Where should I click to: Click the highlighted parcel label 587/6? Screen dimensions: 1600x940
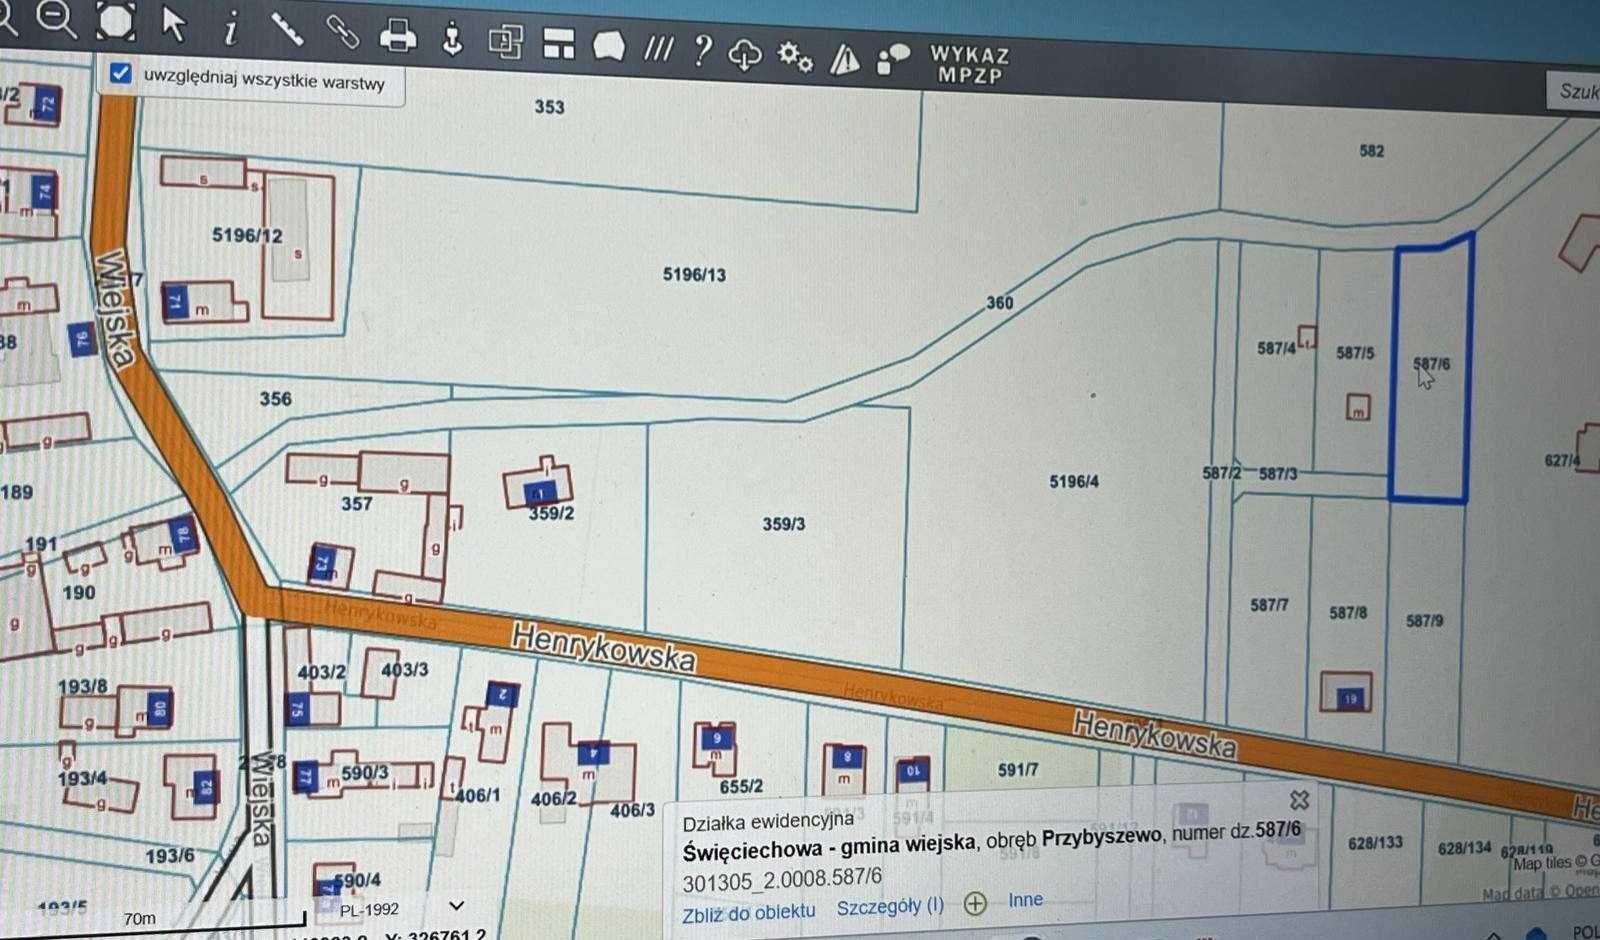coord(1431,364)
